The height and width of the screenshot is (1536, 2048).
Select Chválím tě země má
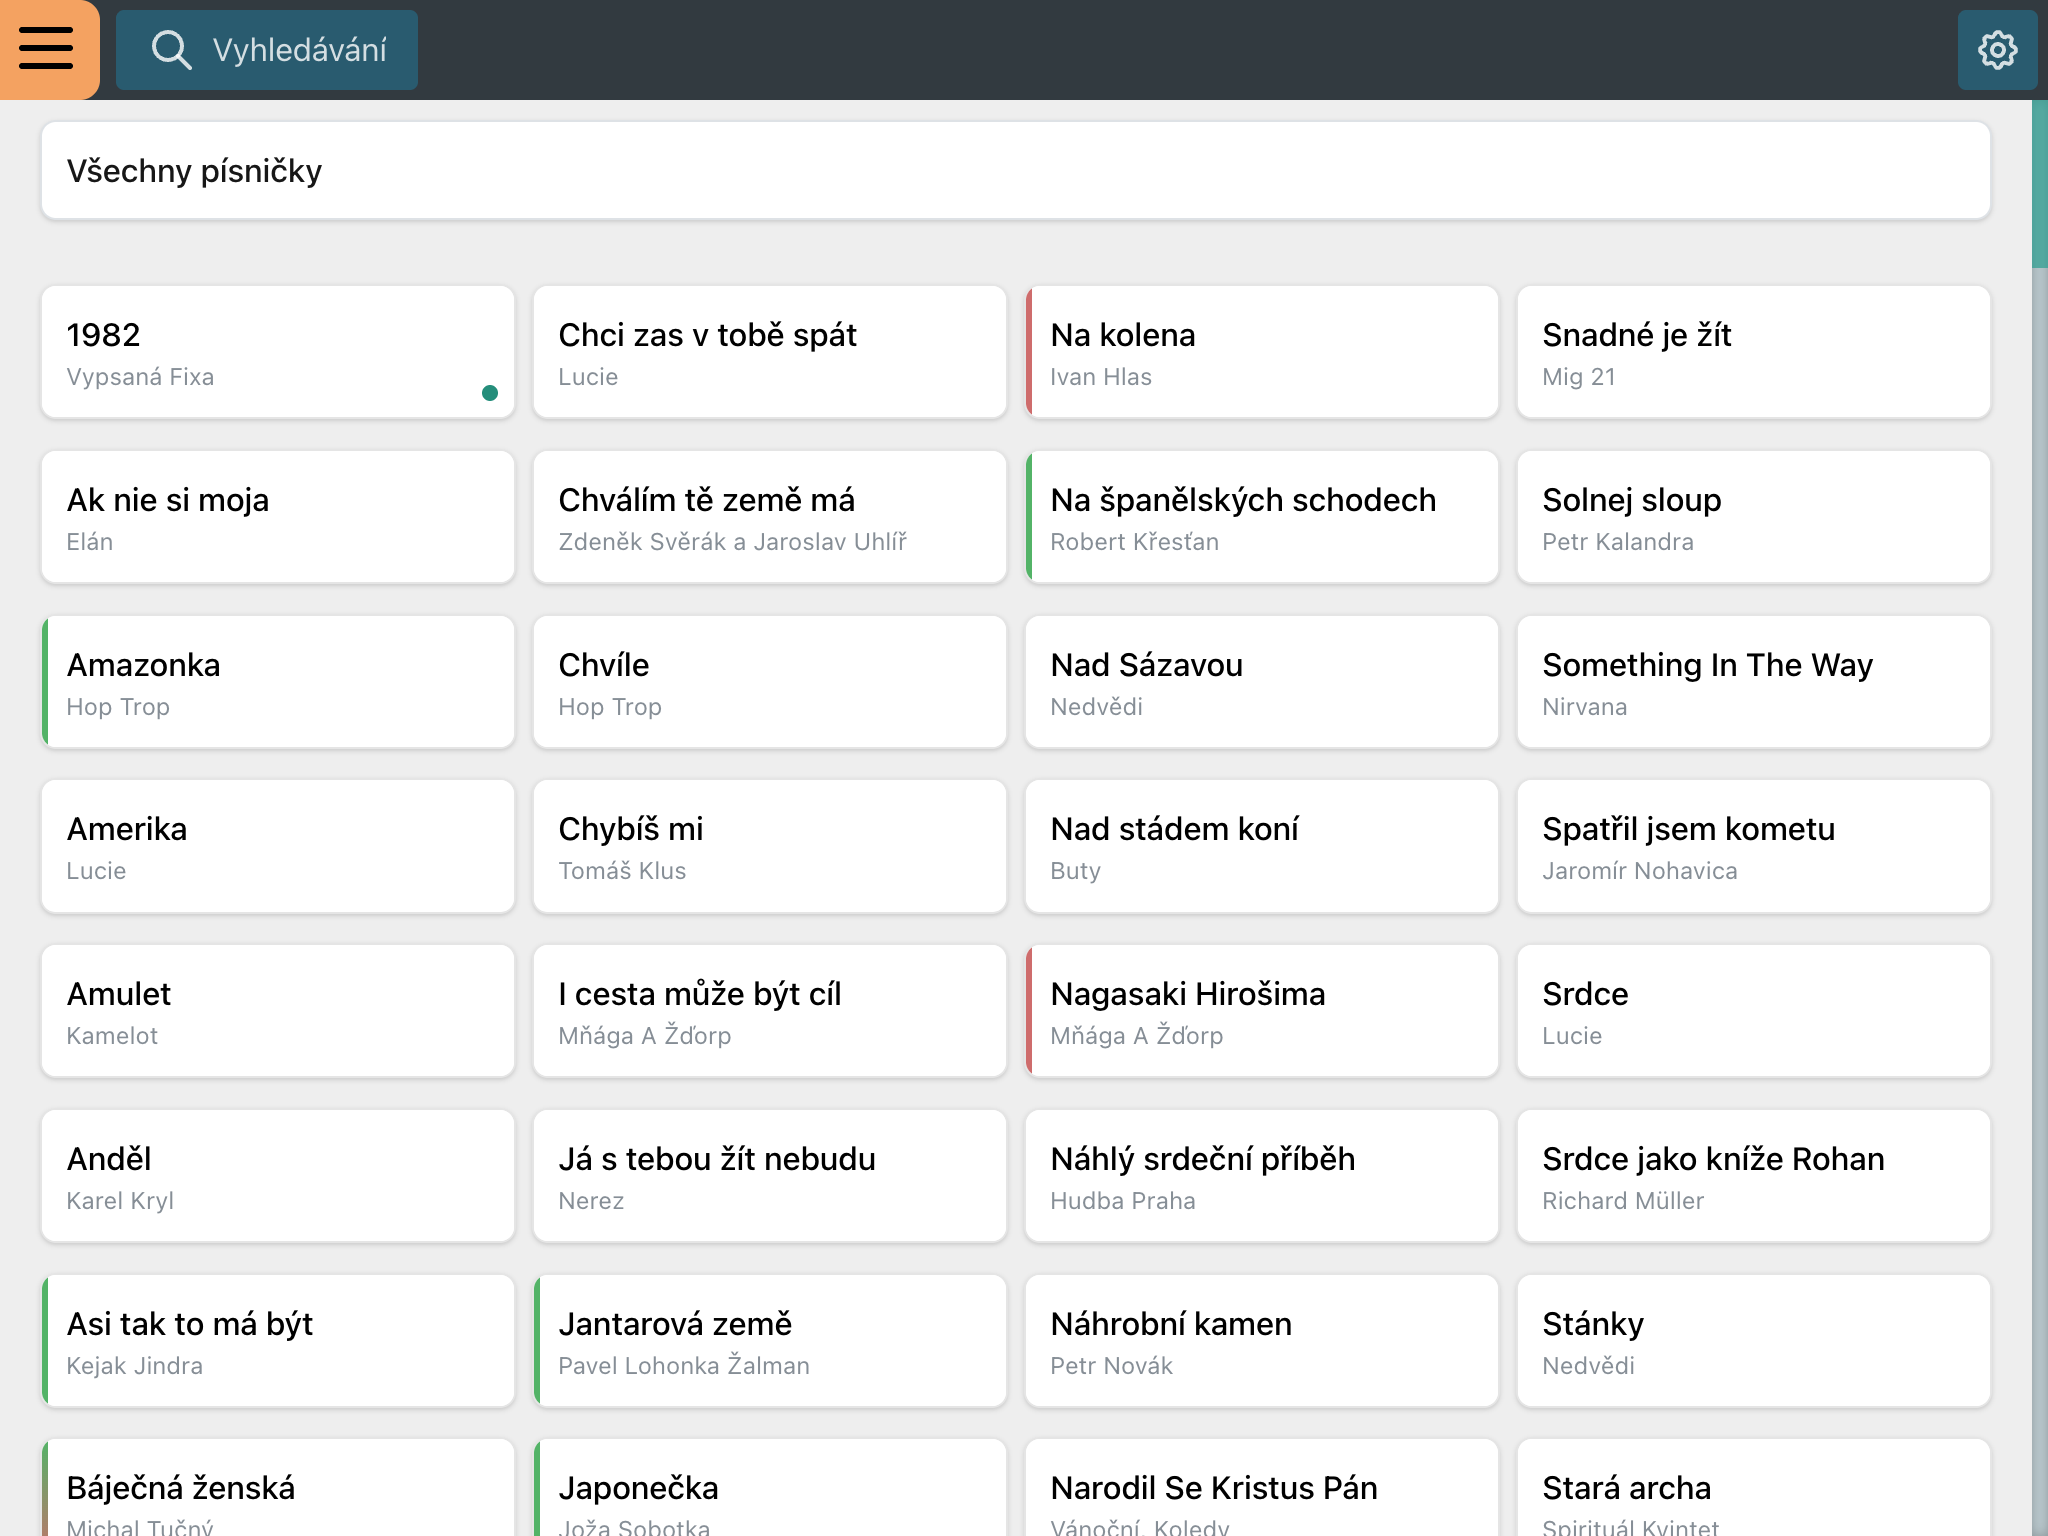pos(770,517)
